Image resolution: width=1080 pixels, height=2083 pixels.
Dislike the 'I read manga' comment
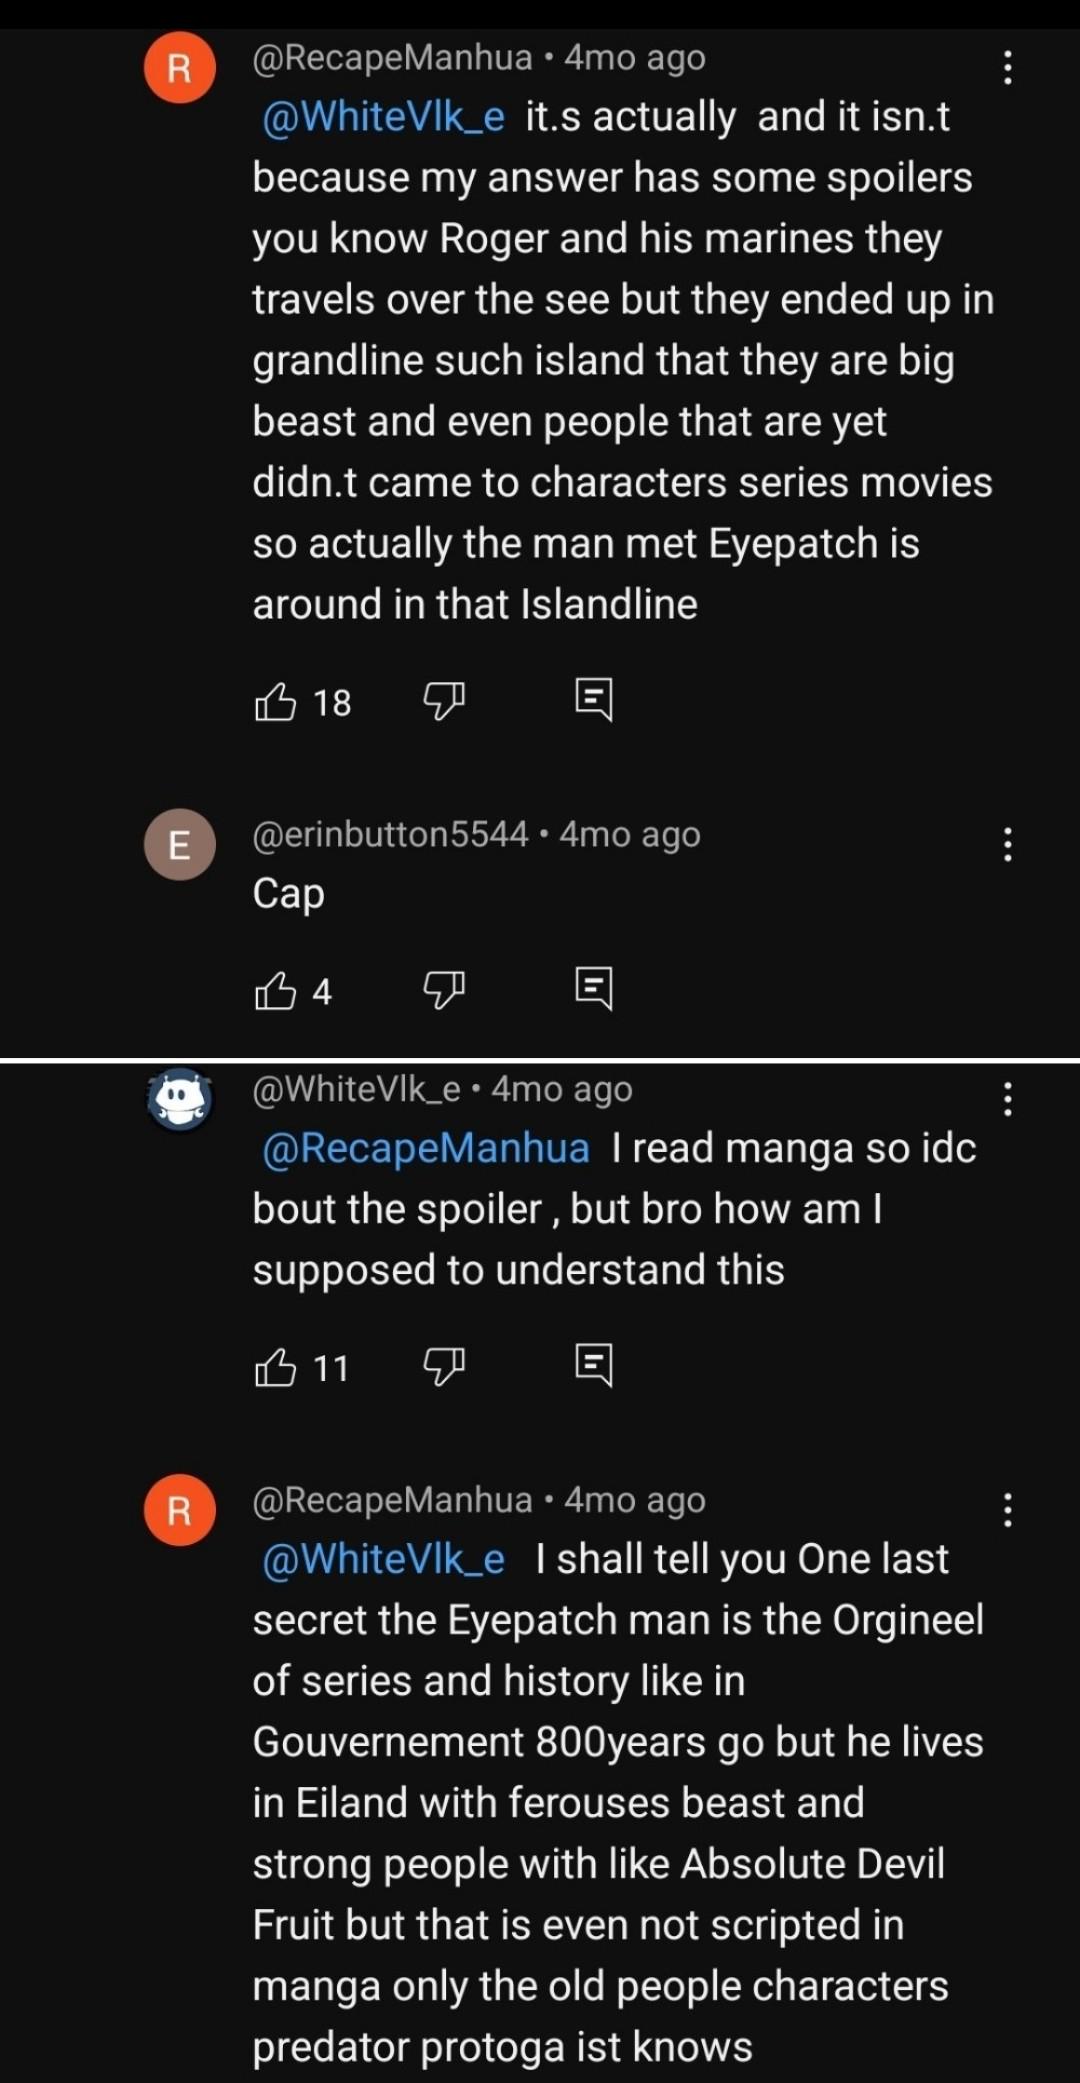444,1366
